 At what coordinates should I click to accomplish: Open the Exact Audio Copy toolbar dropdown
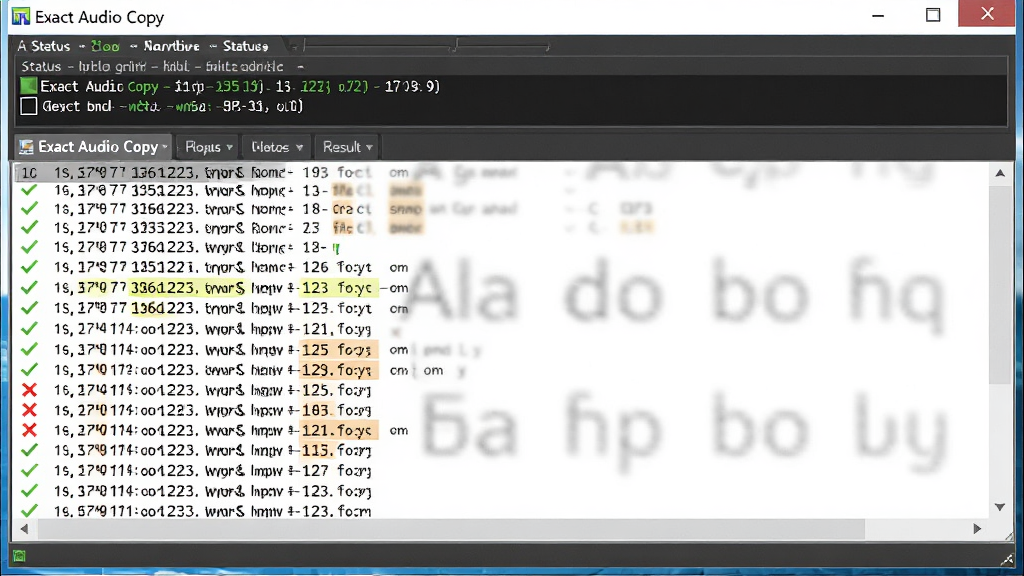(x=93, y=147)
